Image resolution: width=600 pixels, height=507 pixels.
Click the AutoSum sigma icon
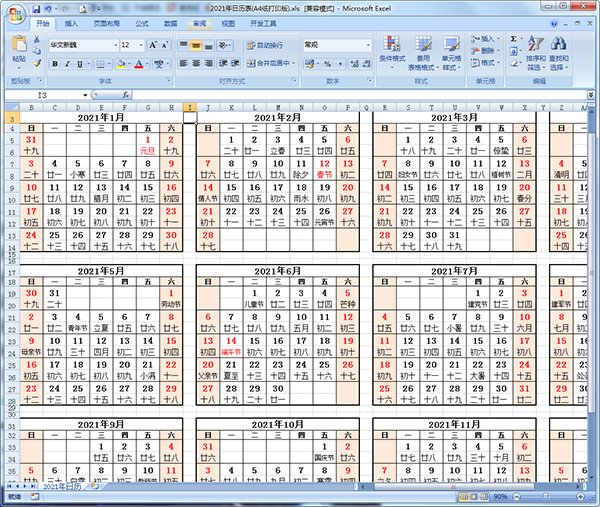click(514, 39)
